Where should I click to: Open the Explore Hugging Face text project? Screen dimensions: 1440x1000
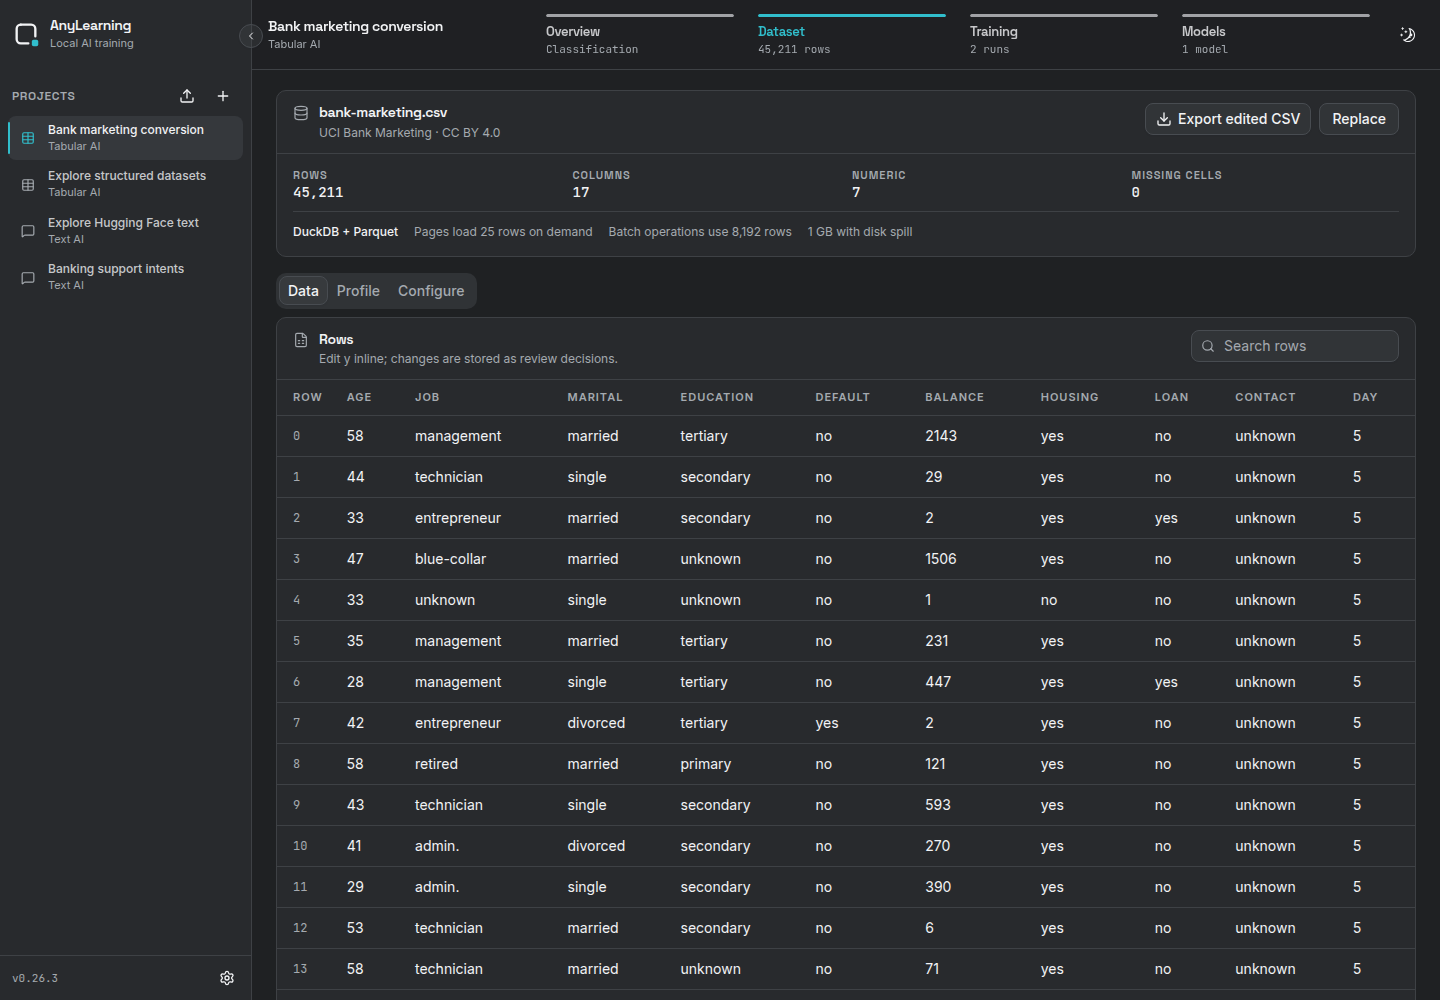(125, 231)
